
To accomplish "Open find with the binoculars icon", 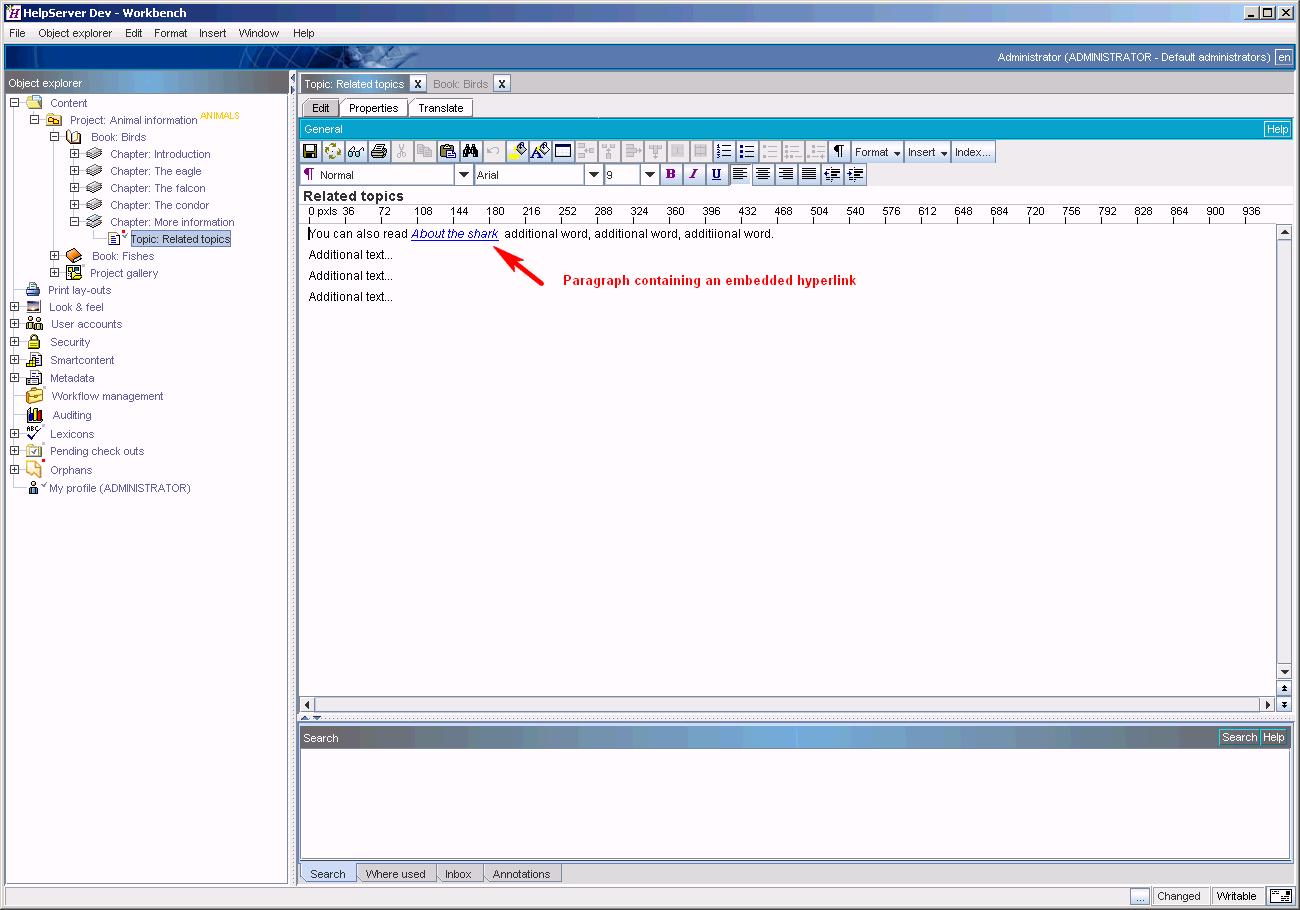I will coord(471,152).
